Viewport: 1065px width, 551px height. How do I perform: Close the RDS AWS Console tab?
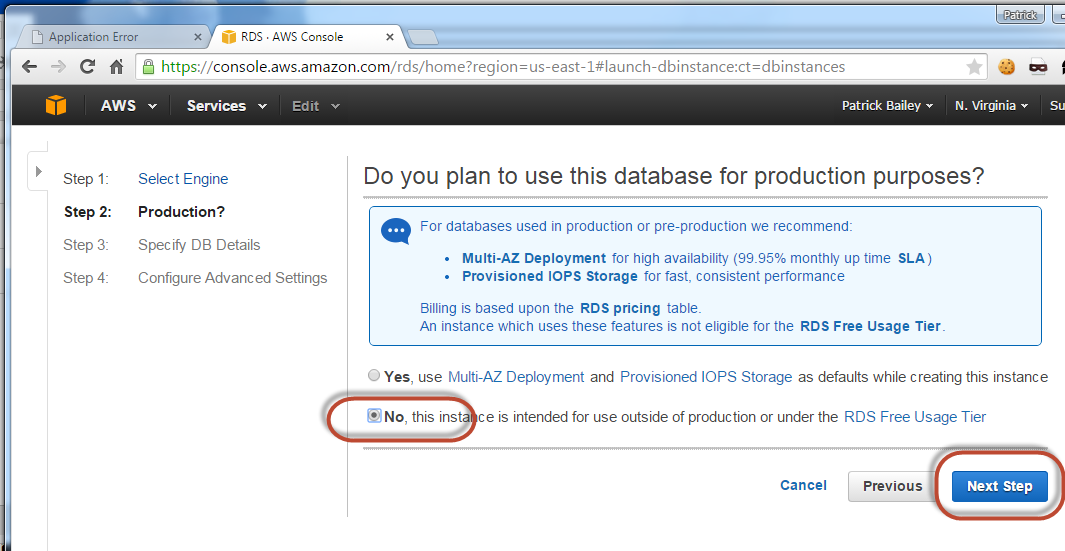(390, 37)
